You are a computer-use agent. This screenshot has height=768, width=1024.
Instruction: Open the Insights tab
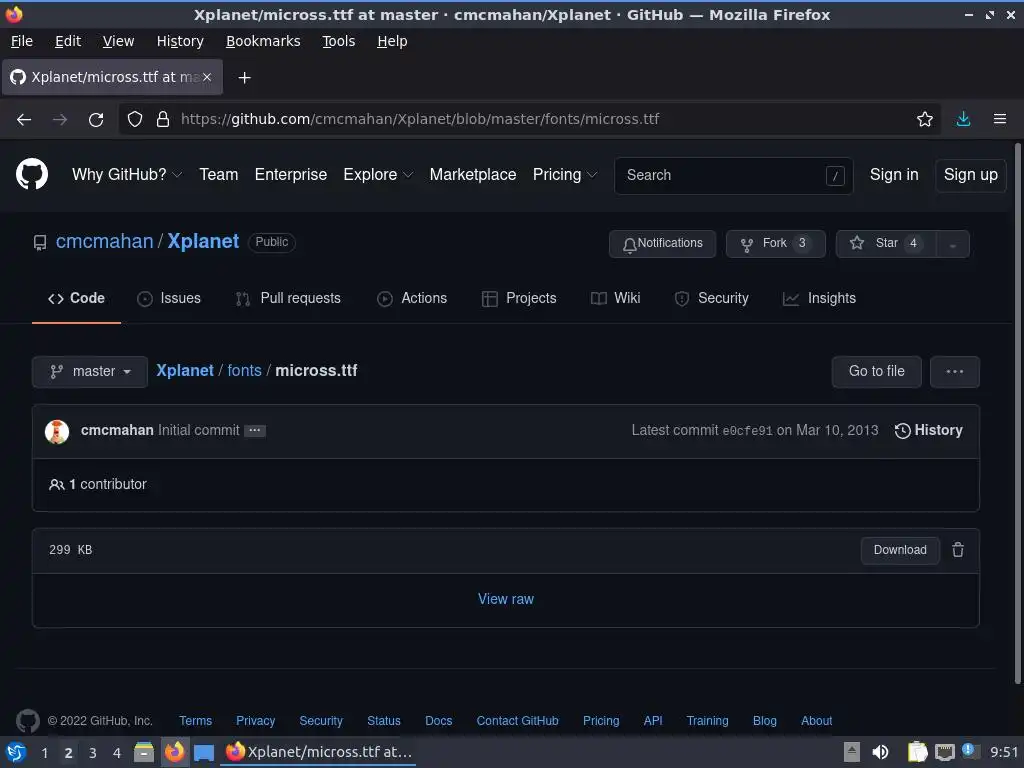coord(819,298)
